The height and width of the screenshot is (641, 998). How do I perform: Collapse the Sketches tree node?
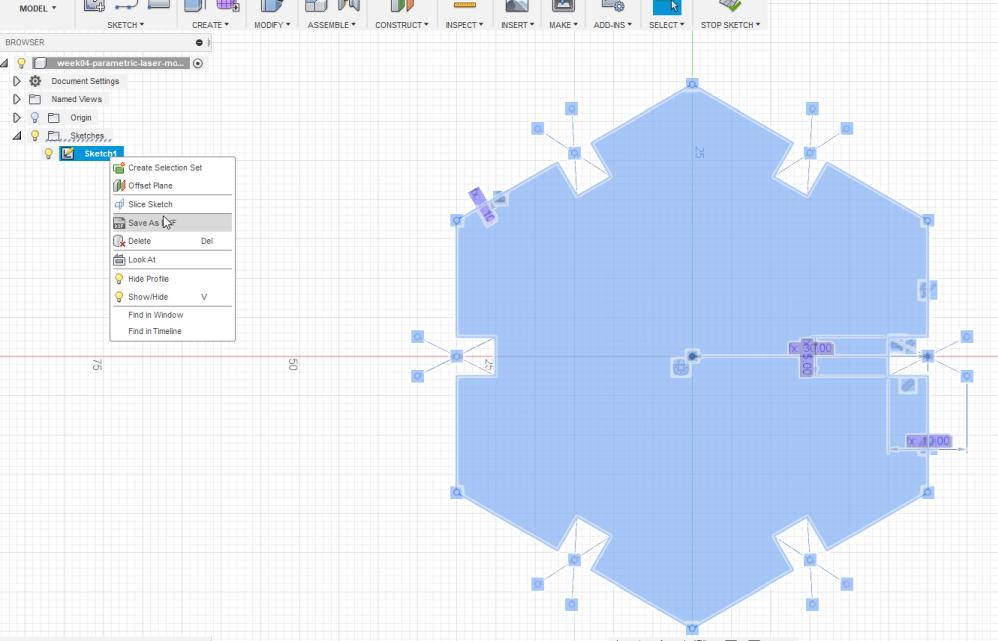point(17,136)
